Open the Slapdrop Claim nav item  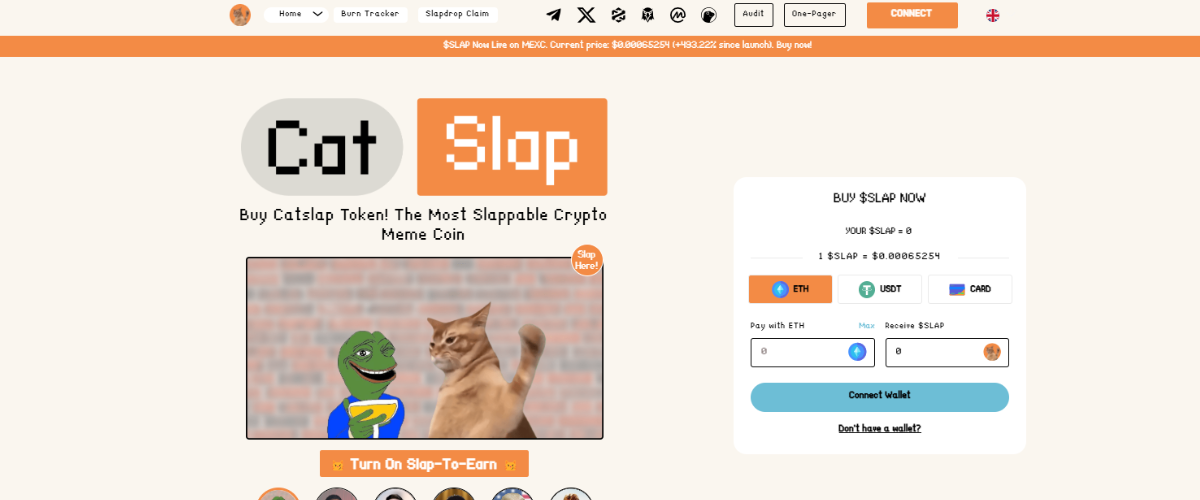(x=457, y=14)
